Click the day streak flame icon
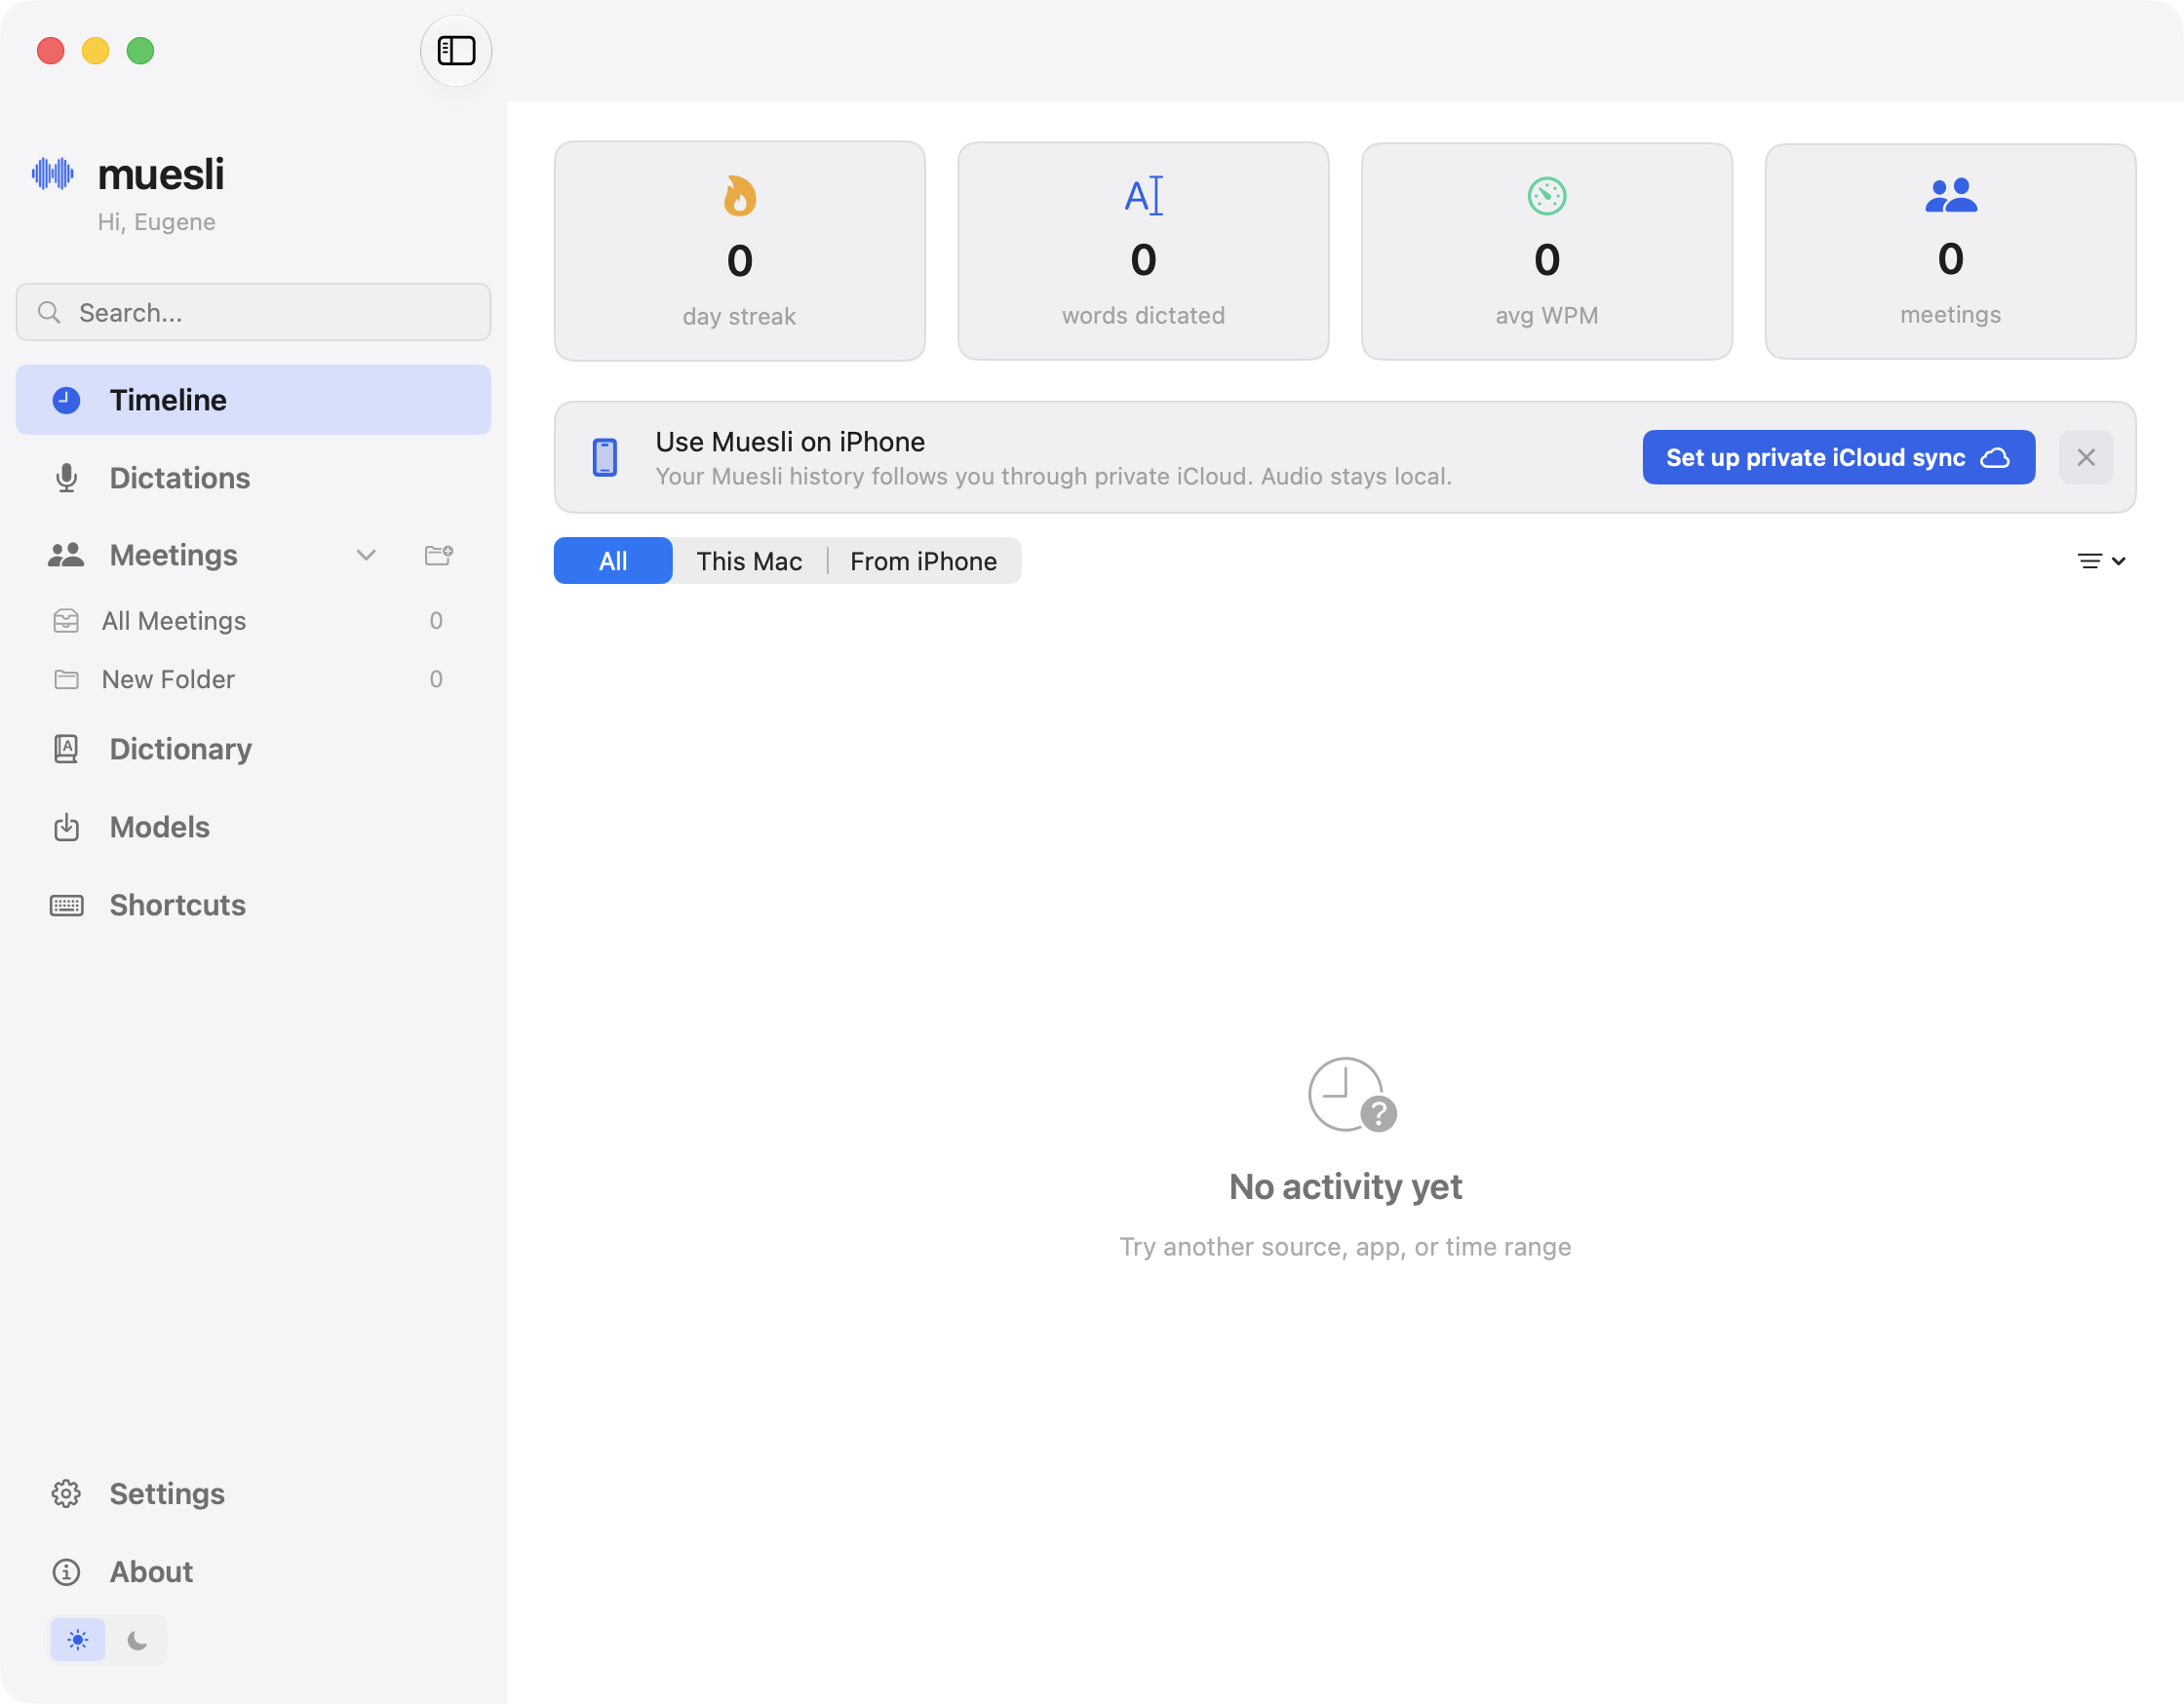 pyautogui.click(x=740, y=196)
